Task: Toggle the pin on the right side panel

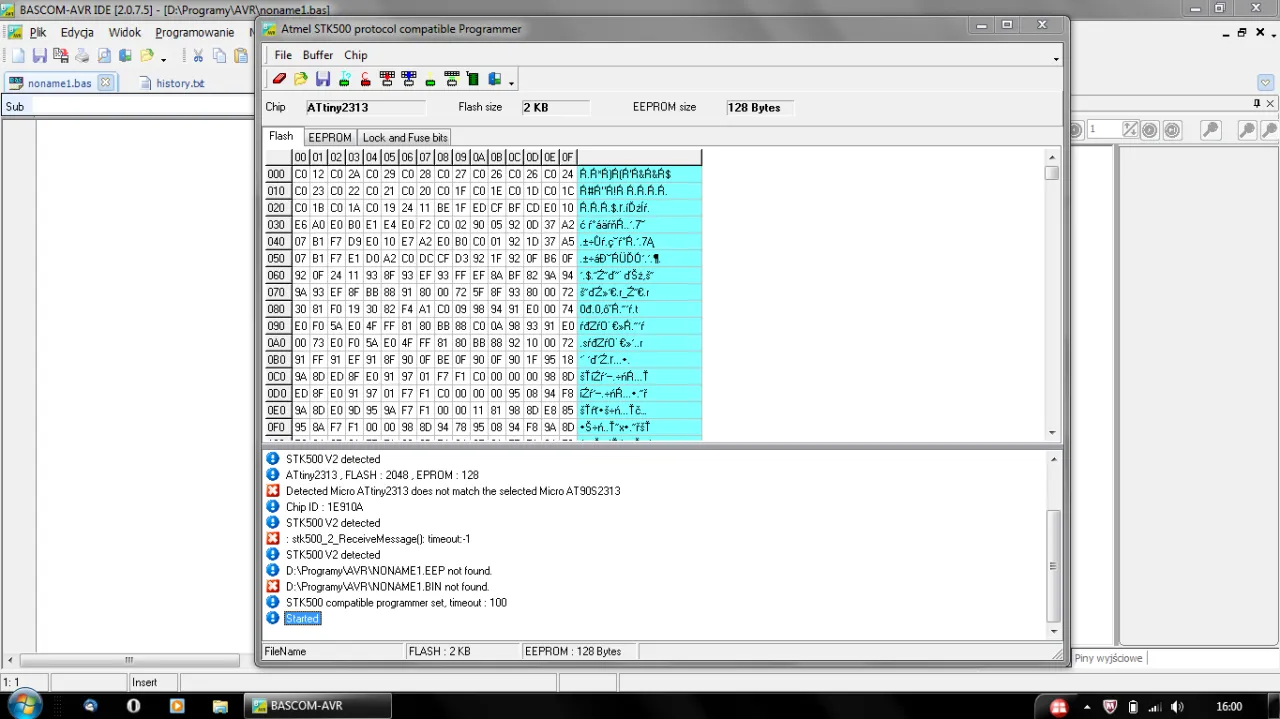Action: click(1257, 103)
